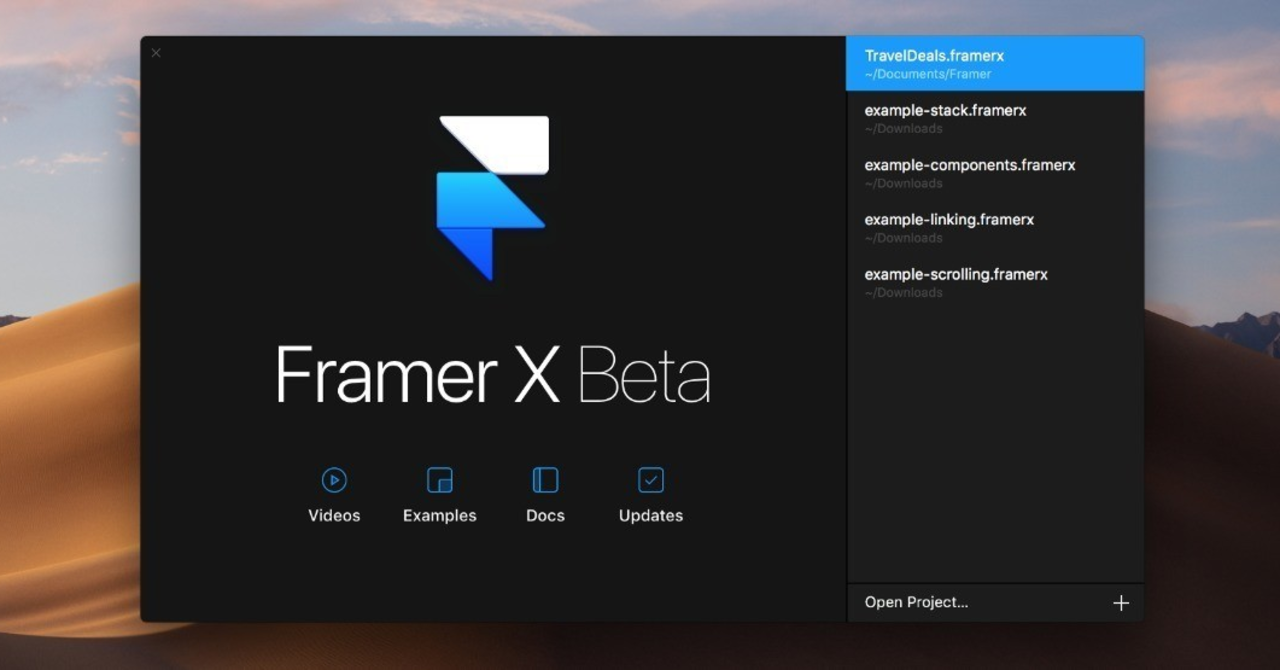This screenshot has width=1280, height=670.
Task: Click ~/Downloads path under example-stack.framerx
Action: tap(904, 129)
